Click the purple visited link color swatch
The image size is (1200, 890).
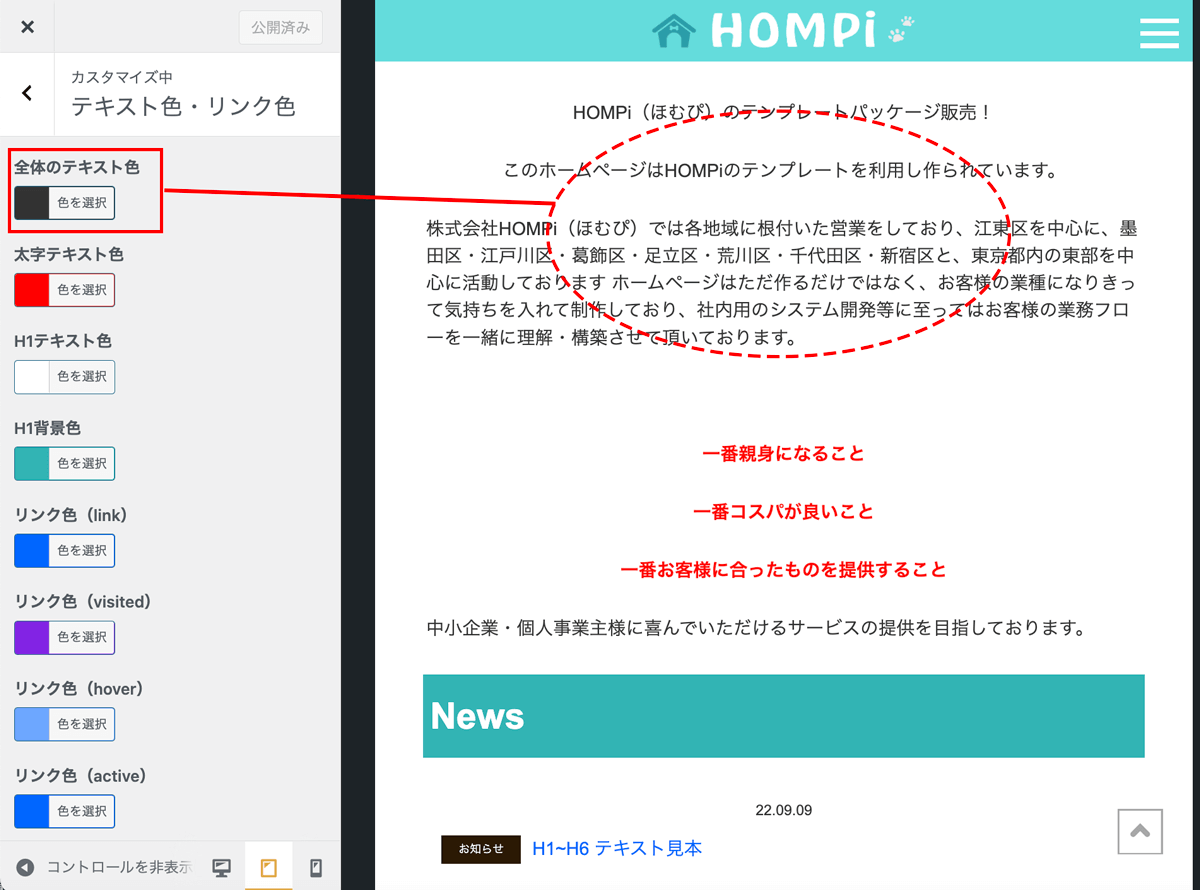[x=32, y=637]
